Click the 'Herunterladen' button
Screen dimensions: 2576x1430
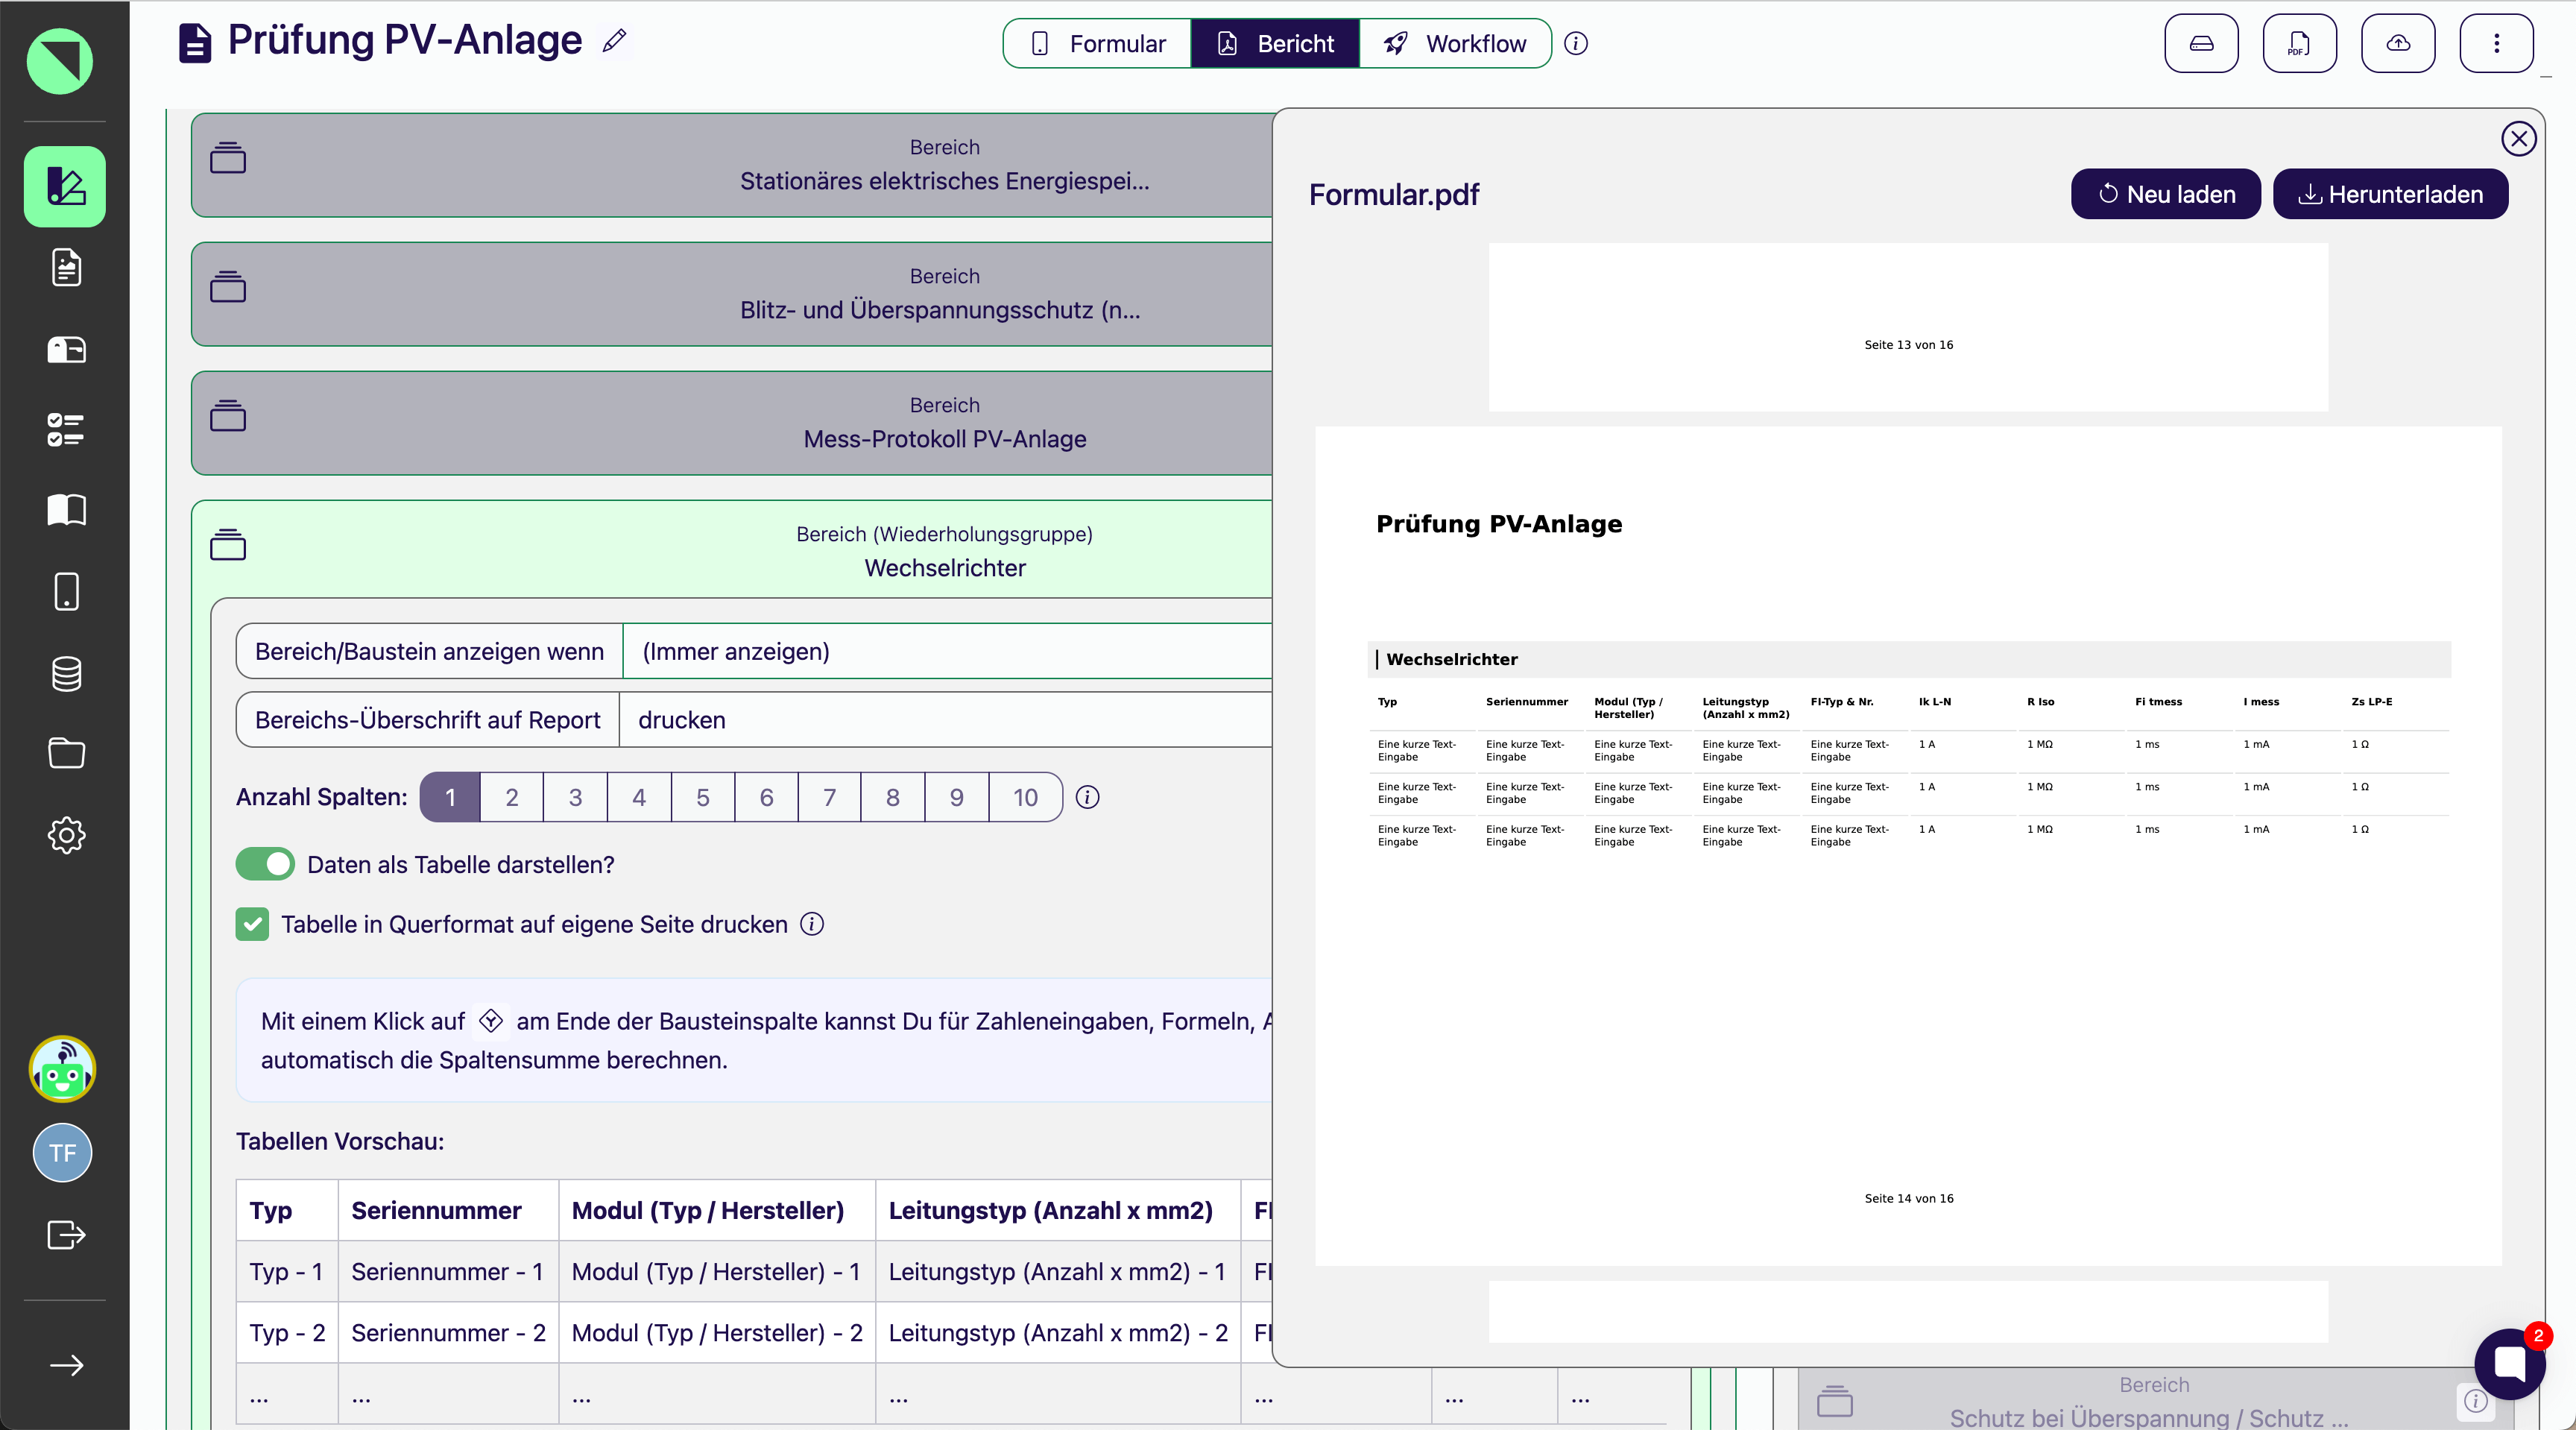(x=2390, y=194)
